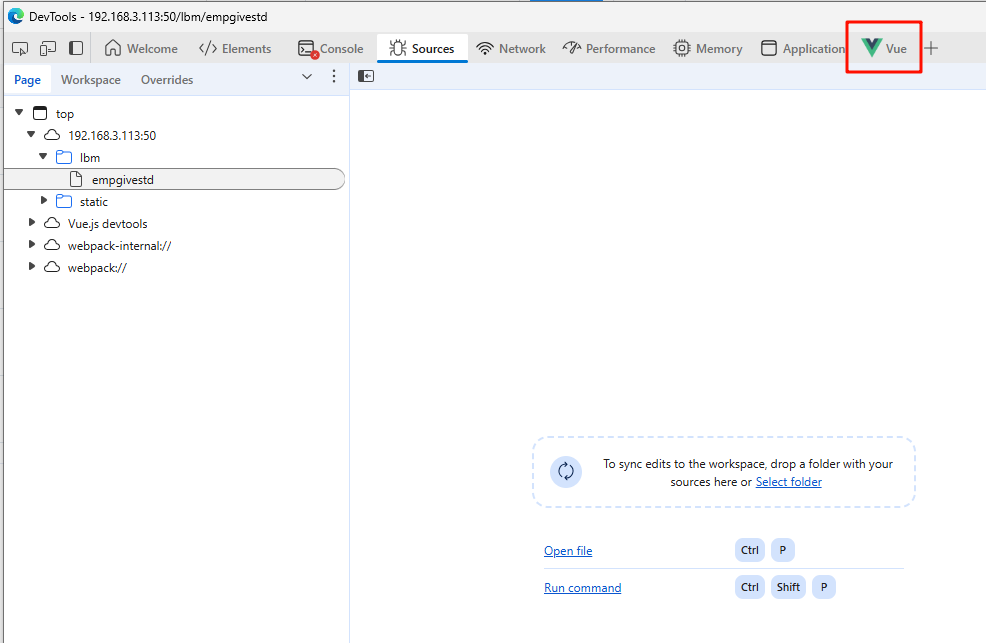The image size is (986, 643).
Task: Switch to the Overrides subtab
Action: (167, 80)
